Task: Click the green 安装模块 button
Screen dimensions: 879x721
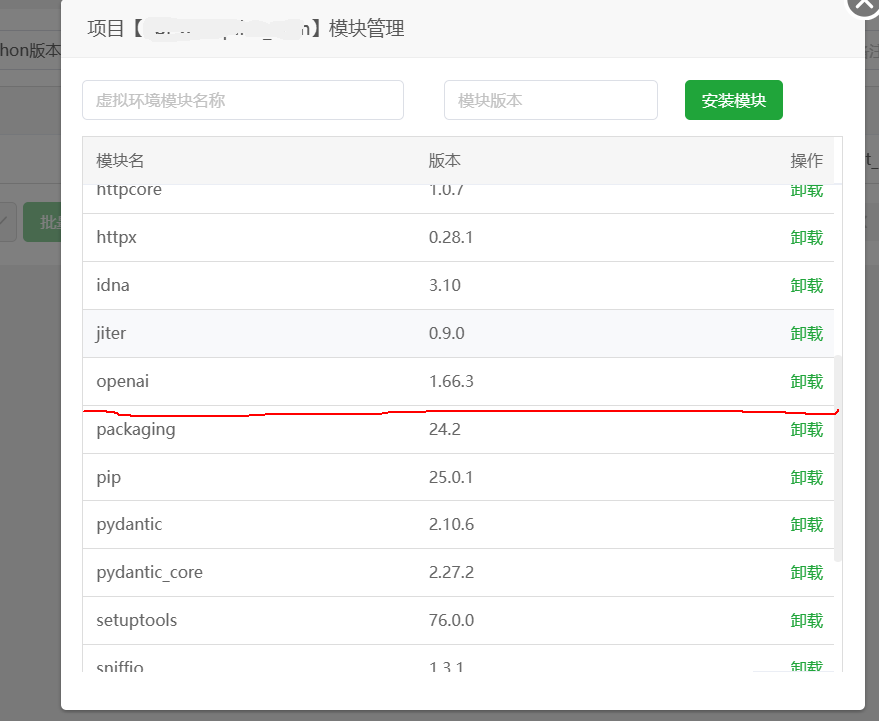Action: point(733,100)
